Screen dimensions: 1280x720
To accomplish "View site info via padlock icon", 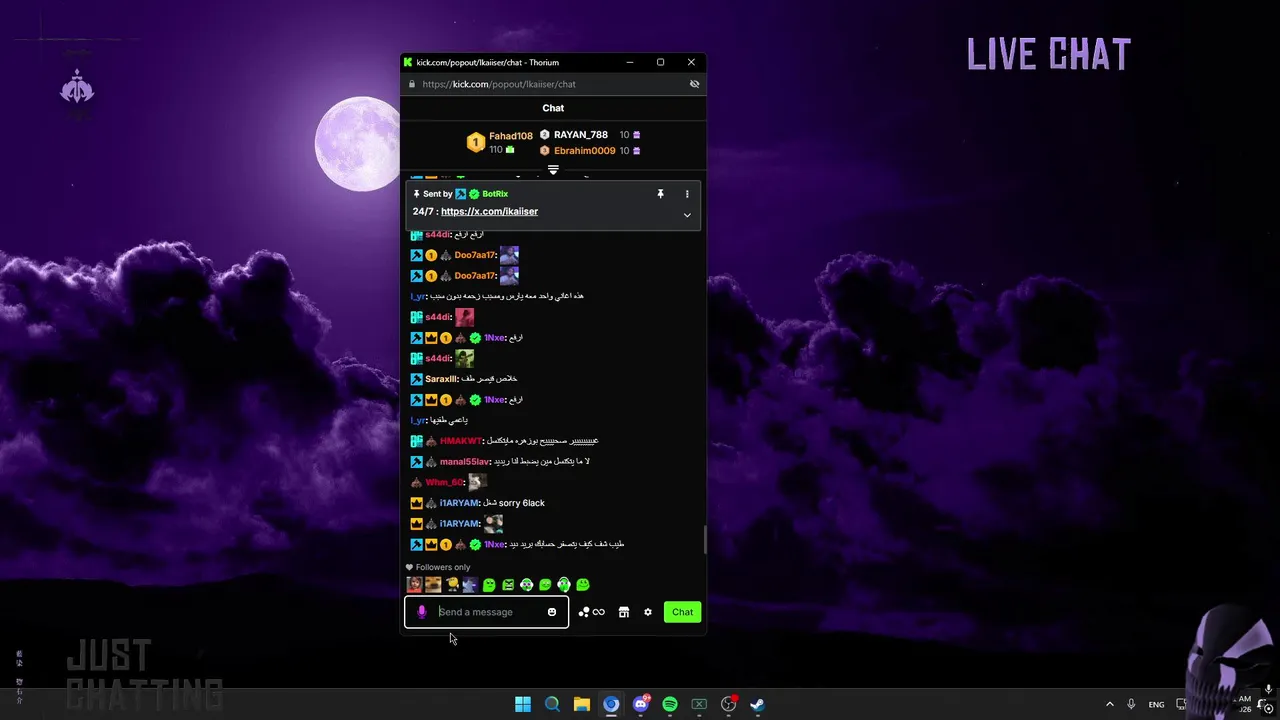I will tap(411, 84).
